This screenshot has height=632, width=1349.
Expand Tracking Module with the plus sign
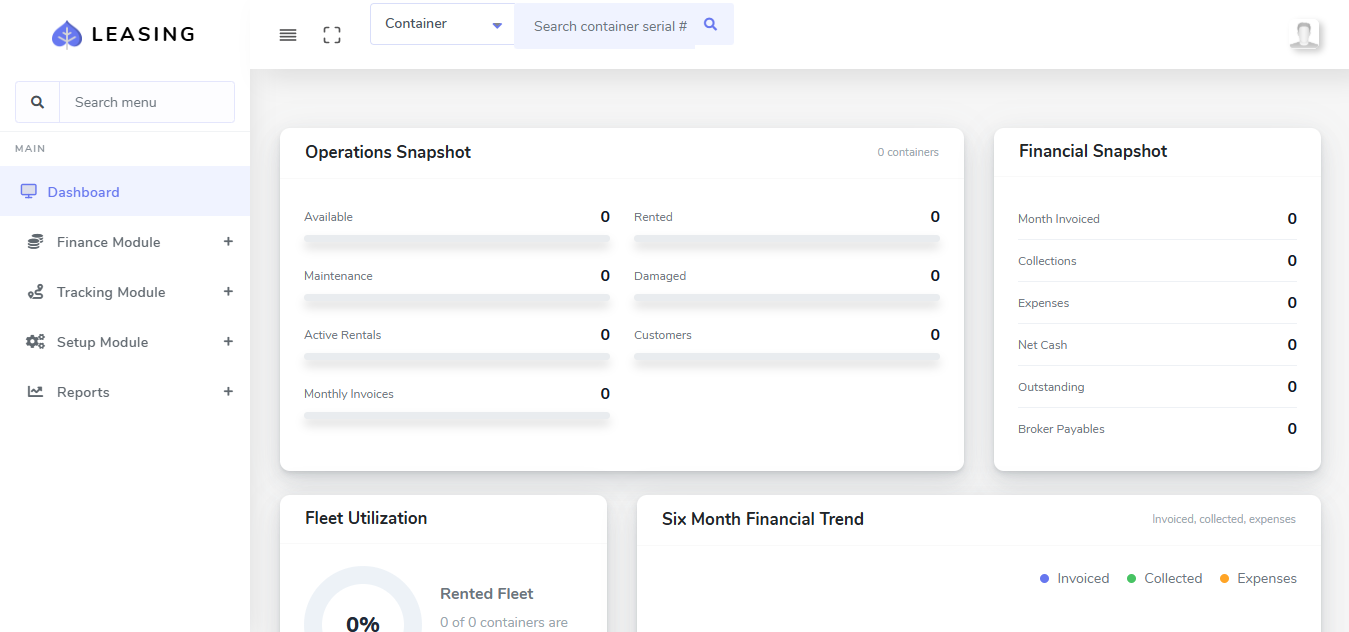pos(228,292)
